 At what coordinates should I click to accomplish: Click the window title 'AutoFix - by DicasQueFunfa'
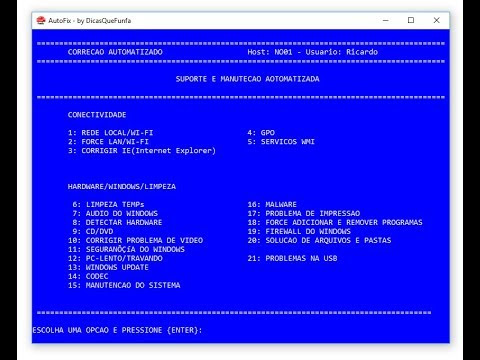point(90,21)
